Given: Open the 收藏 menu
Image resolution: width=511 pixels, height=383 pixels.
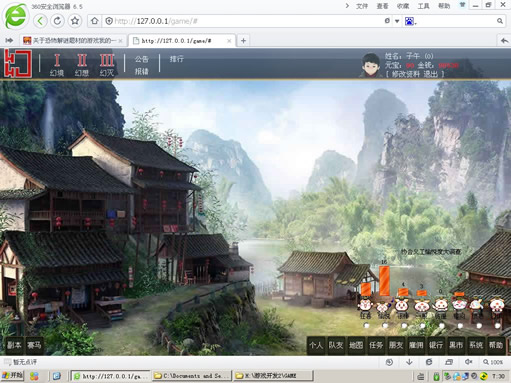Looking at the screenshot, I should pyautogui.click(x=403, y=6).
